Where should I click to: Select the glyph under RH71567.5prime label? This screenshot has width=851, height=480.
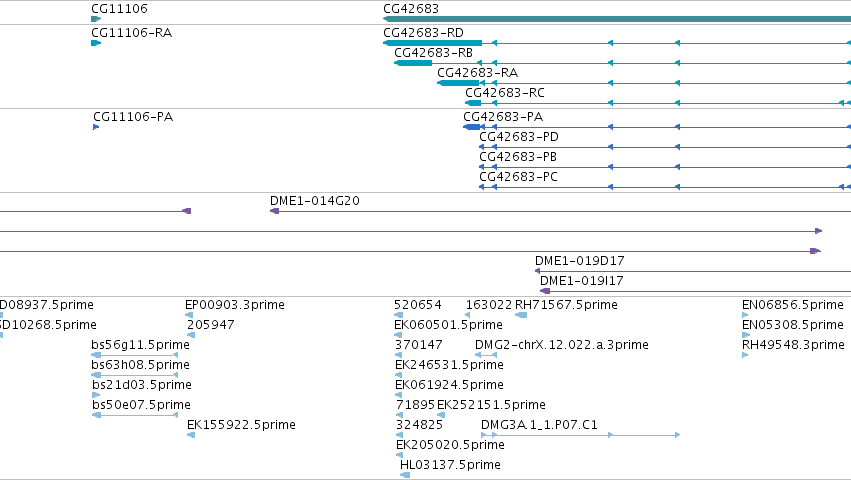521,315
